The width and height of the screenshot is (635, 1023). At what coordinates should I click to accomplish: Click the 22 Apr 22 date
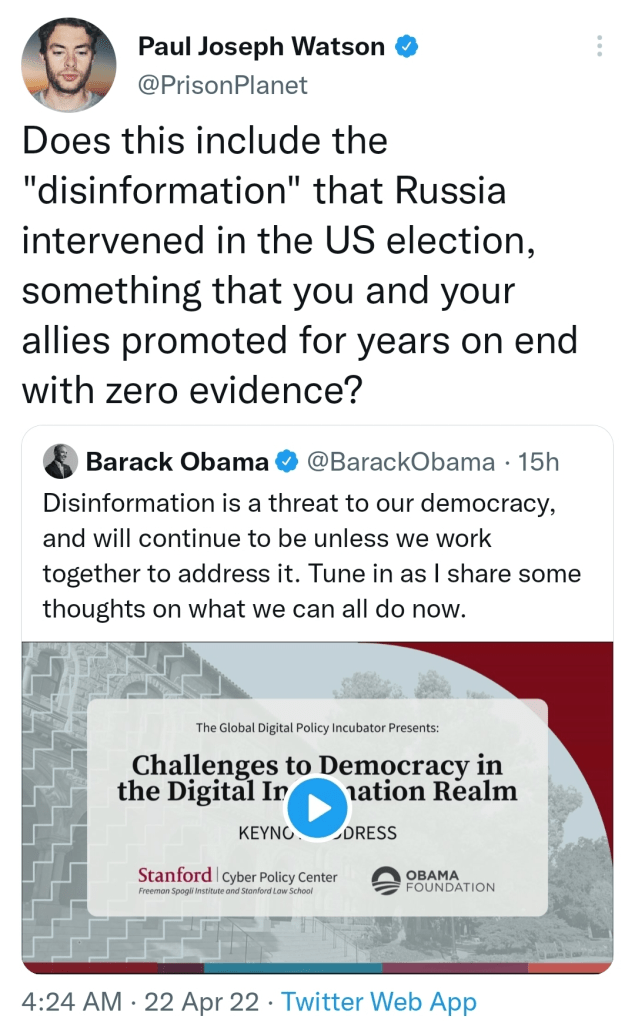pyautogui.click(x=200, y=1001)
